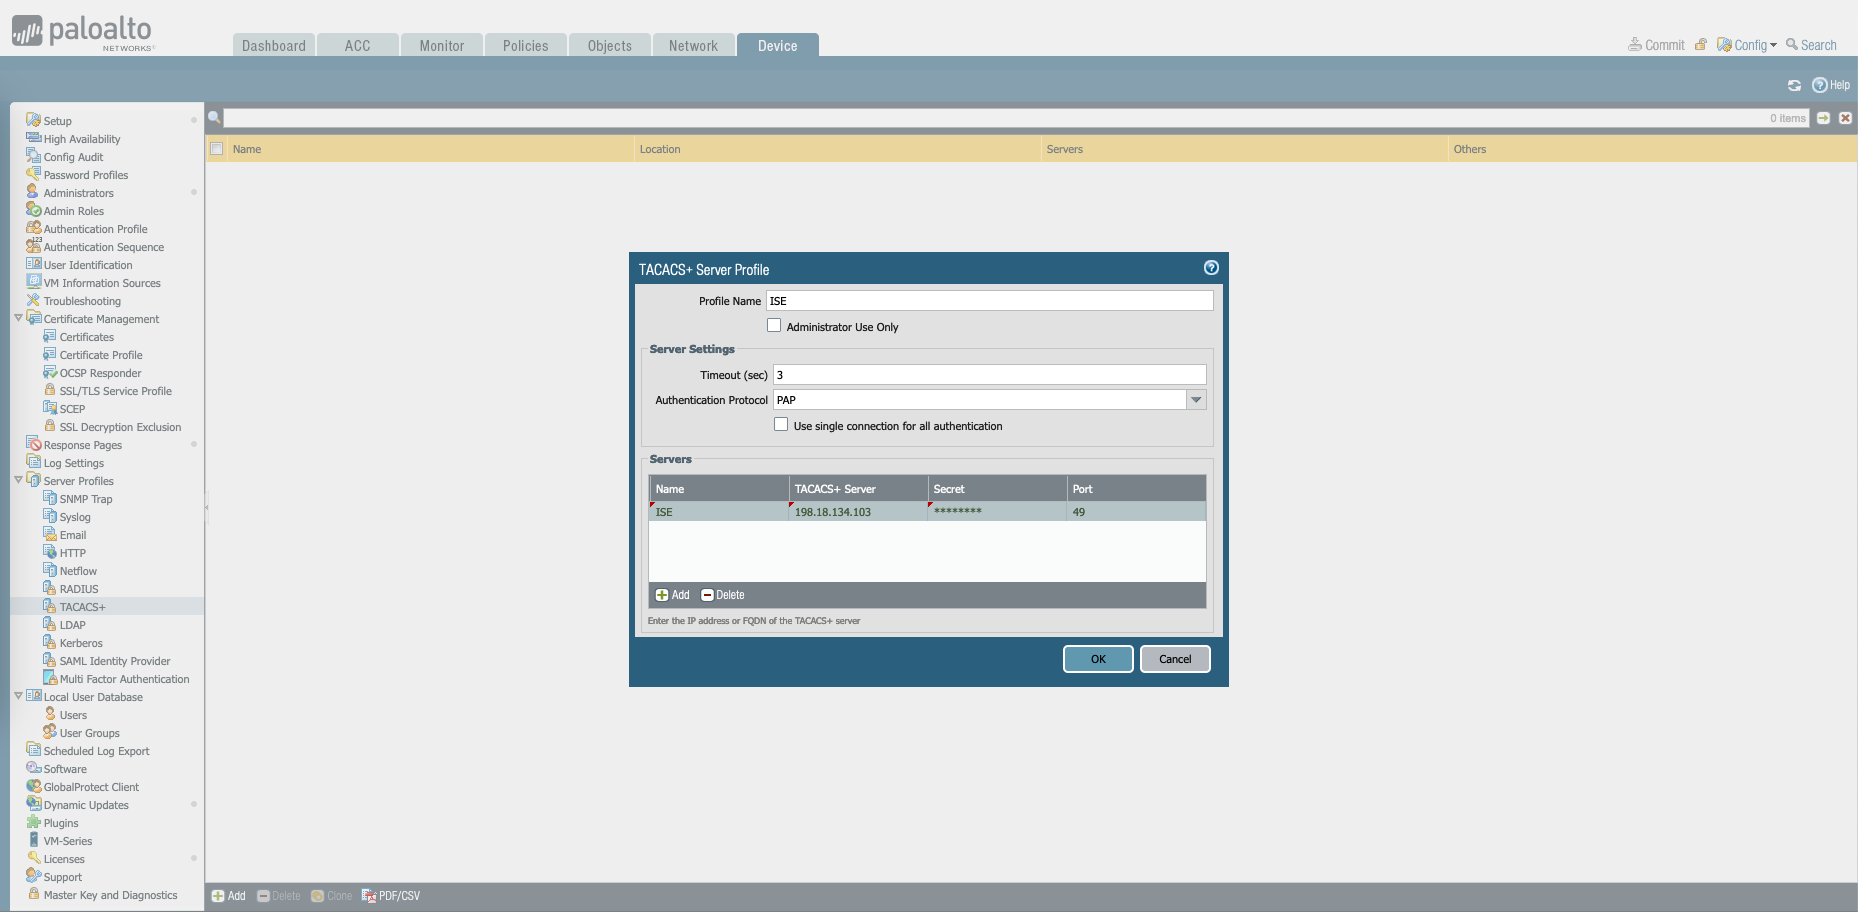
Task: Click the PDF/CSV export icon in footer
Action: point(369,896)
